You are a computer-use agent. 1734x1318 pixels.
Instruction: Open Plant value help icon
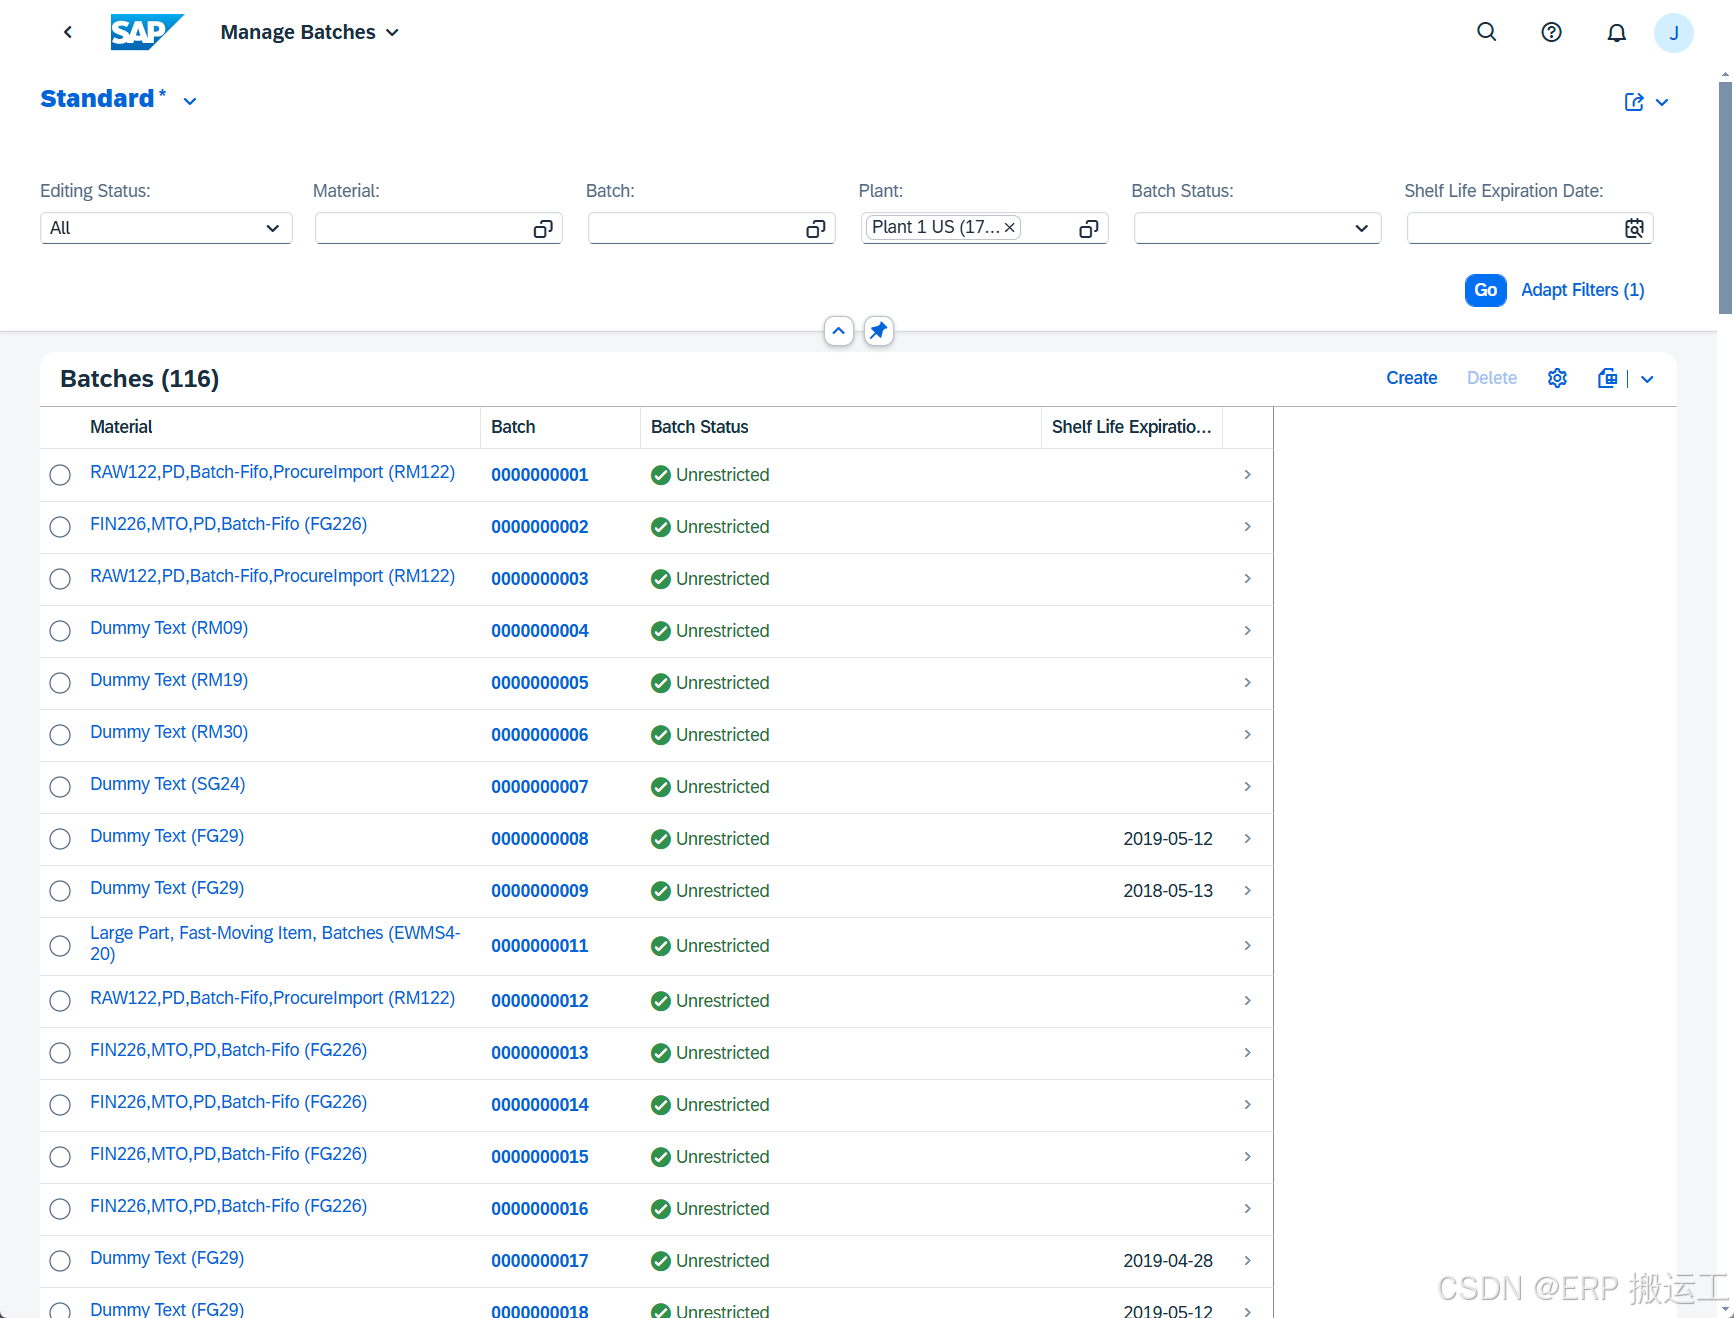1089,229
